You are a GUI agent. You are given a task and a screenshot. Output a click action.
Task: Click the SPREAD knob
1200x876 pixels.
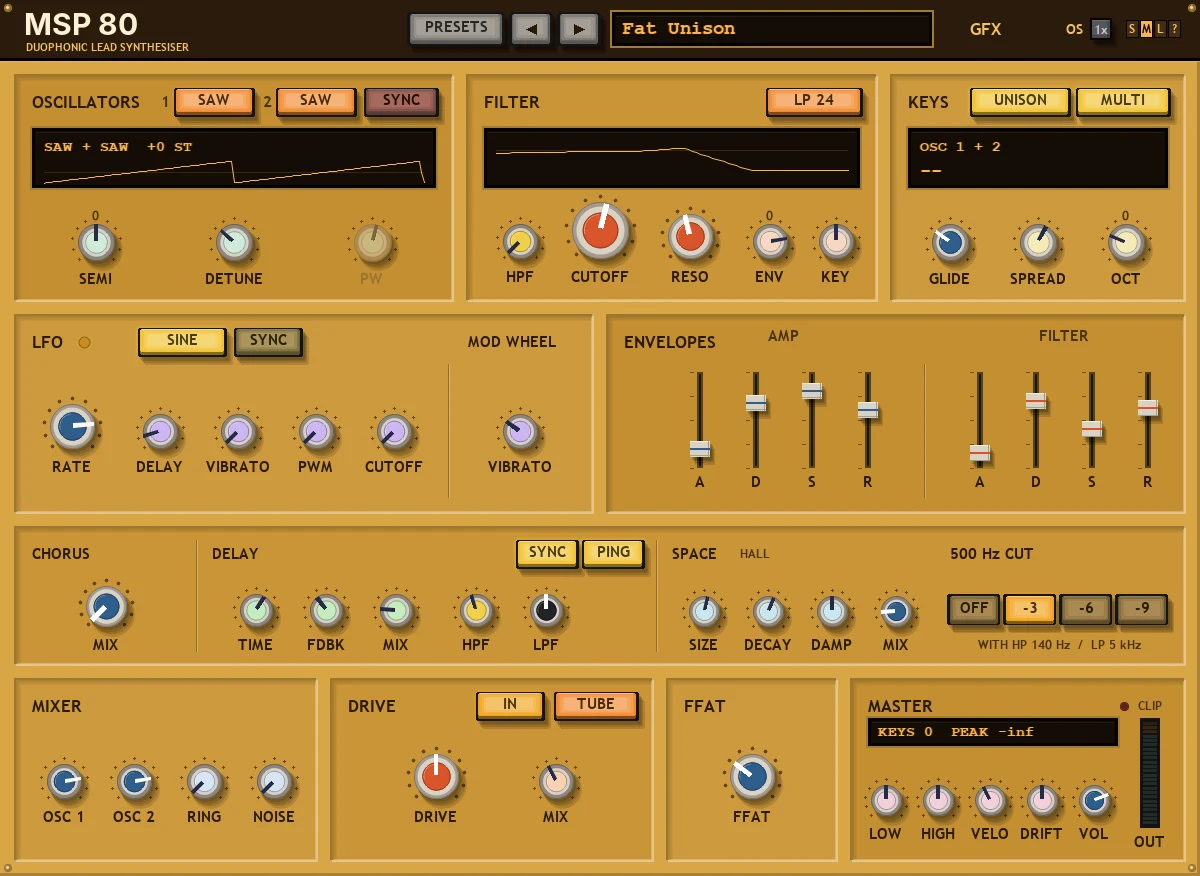point(1038,243)
